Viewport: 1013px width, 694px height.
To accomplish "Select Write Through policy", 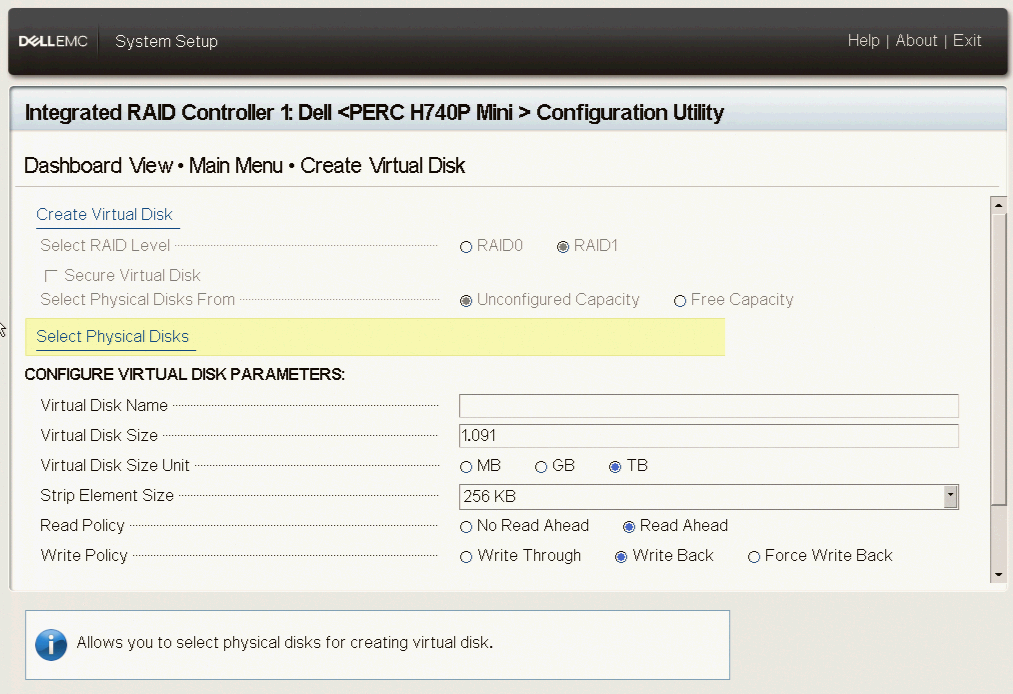I will tap(466, 557).
